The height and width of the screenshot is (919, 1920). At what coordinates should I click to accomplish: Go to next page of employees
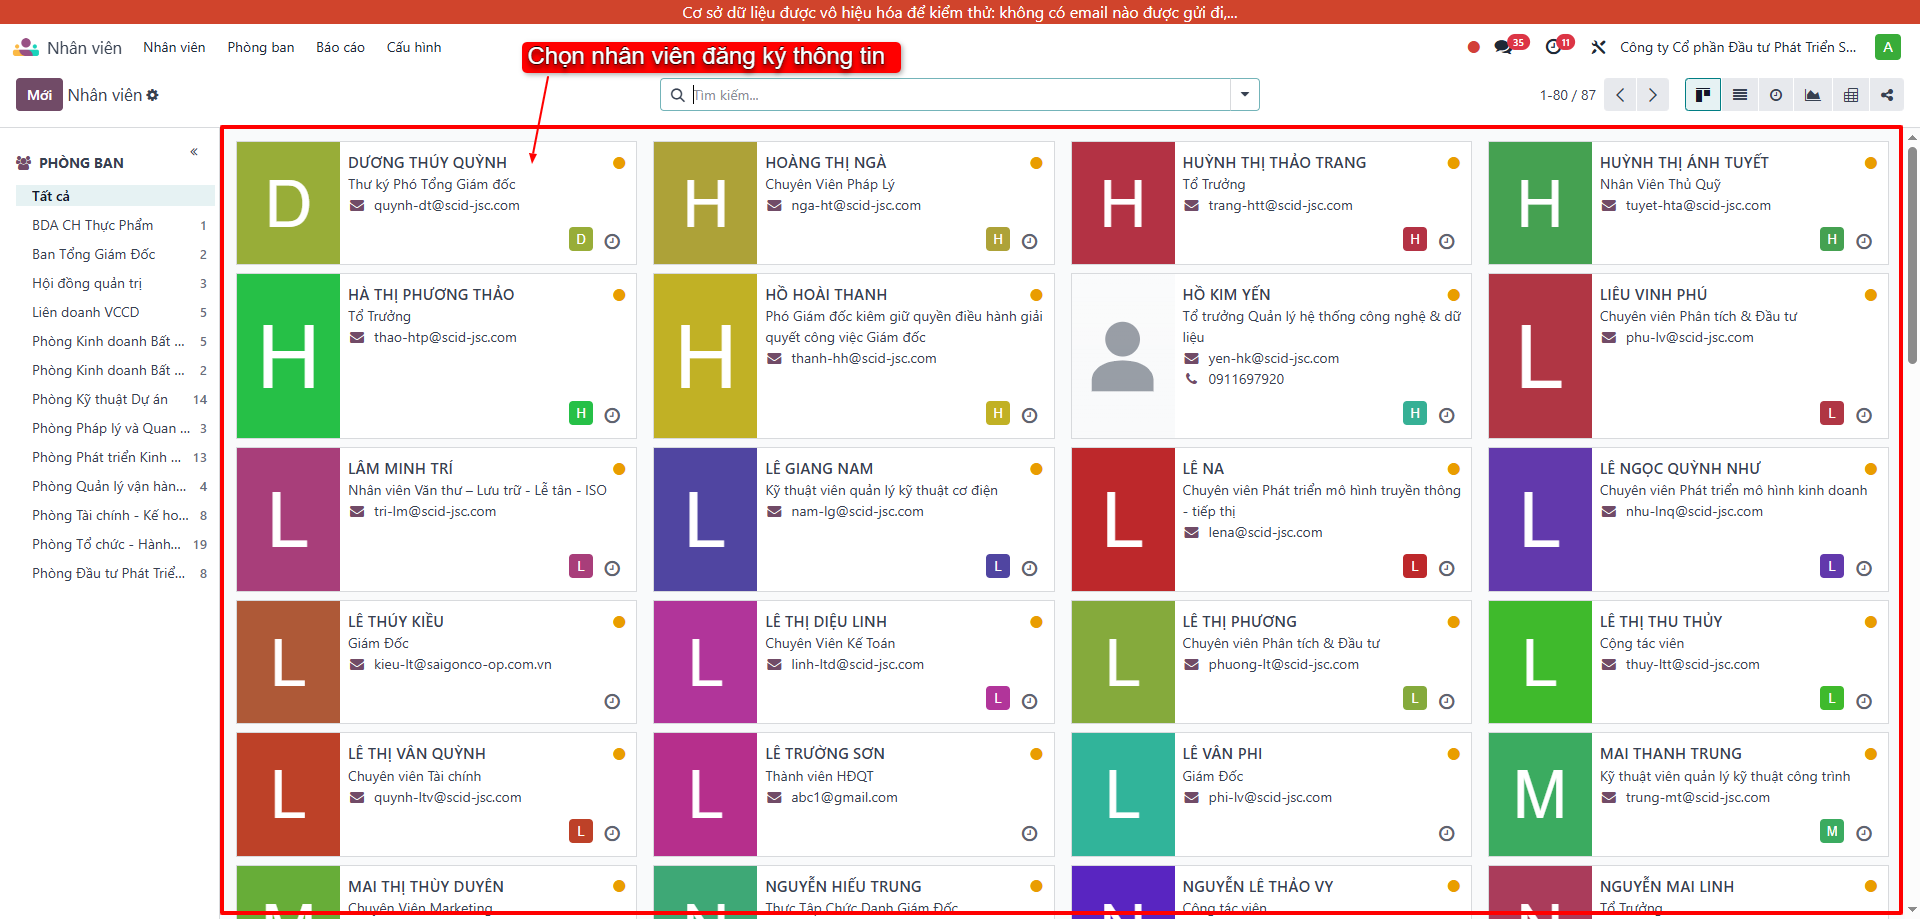[x=1653, y=95]
